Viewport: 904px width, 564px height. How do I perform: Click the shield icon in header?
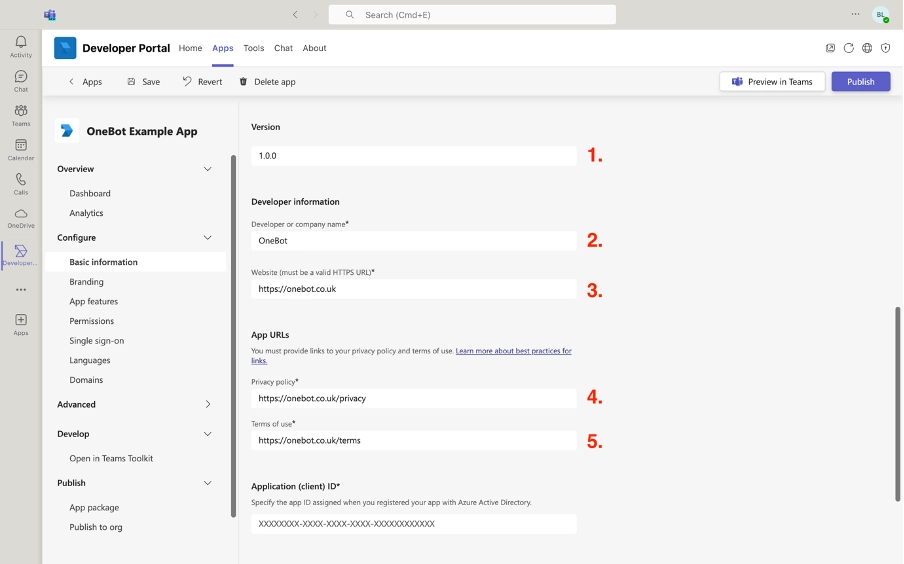tap(886, 48)
